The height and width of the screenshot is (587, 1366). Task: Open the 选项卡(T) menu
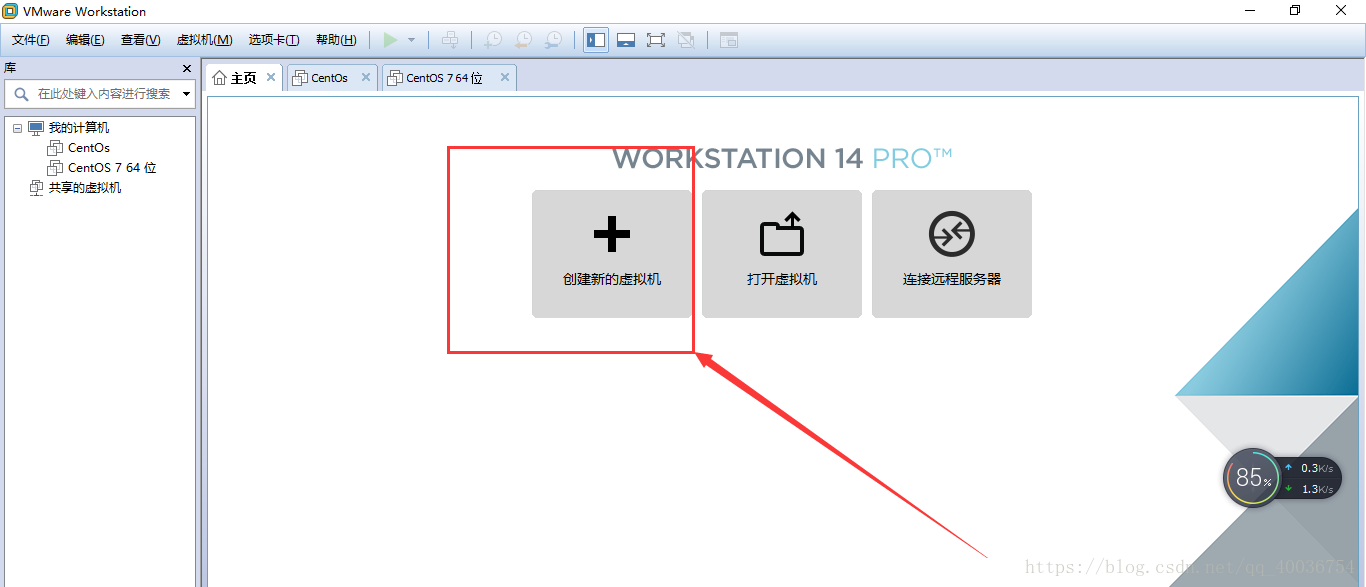click(x=274, y=40)
